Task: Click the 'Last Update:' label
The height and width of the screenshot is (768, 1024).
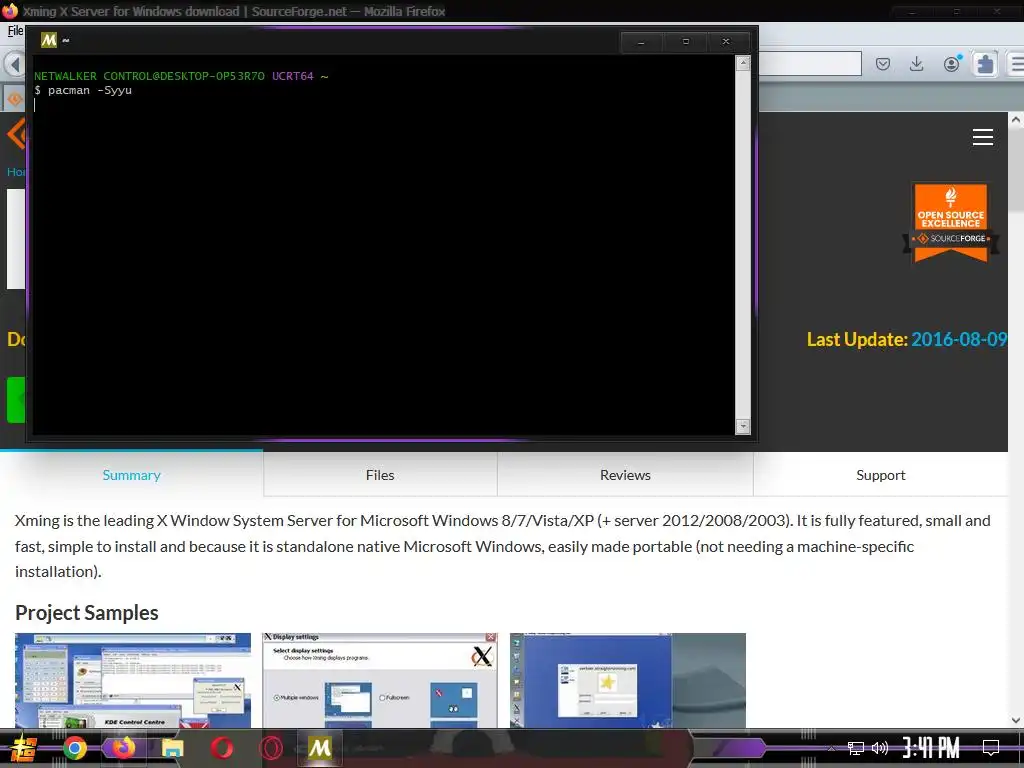Action: (857, 340)
